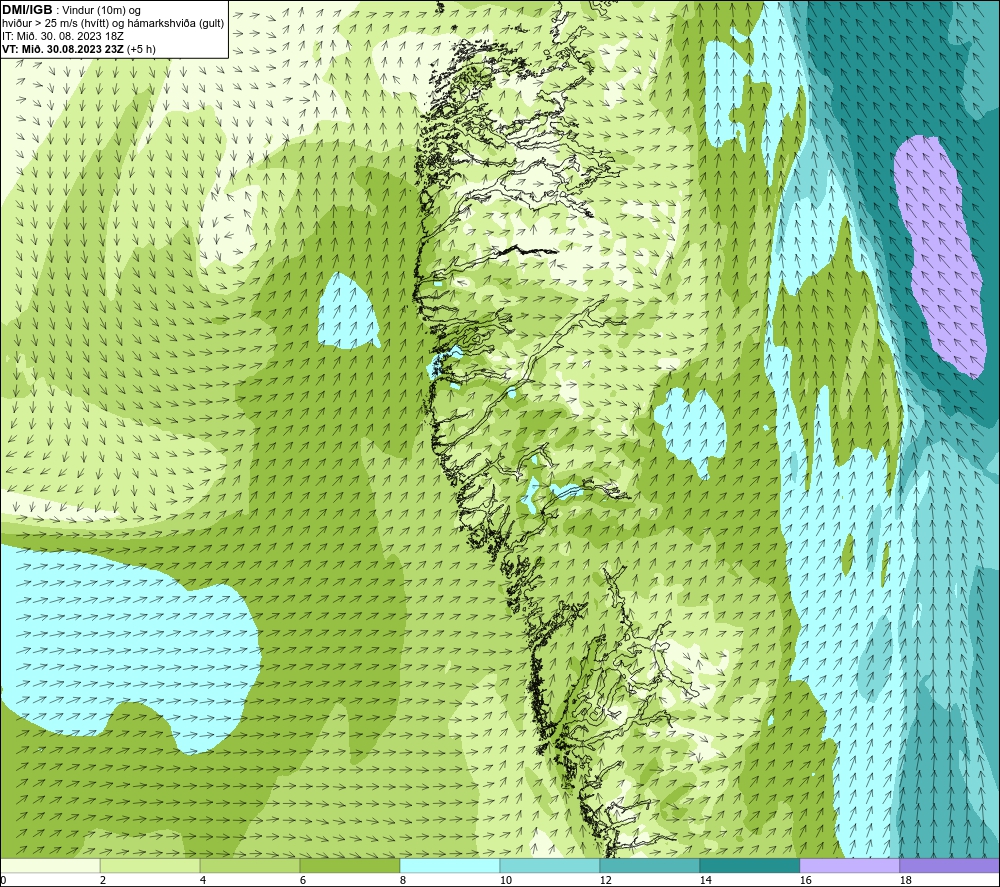Click the legend scale label "16"

805,880
